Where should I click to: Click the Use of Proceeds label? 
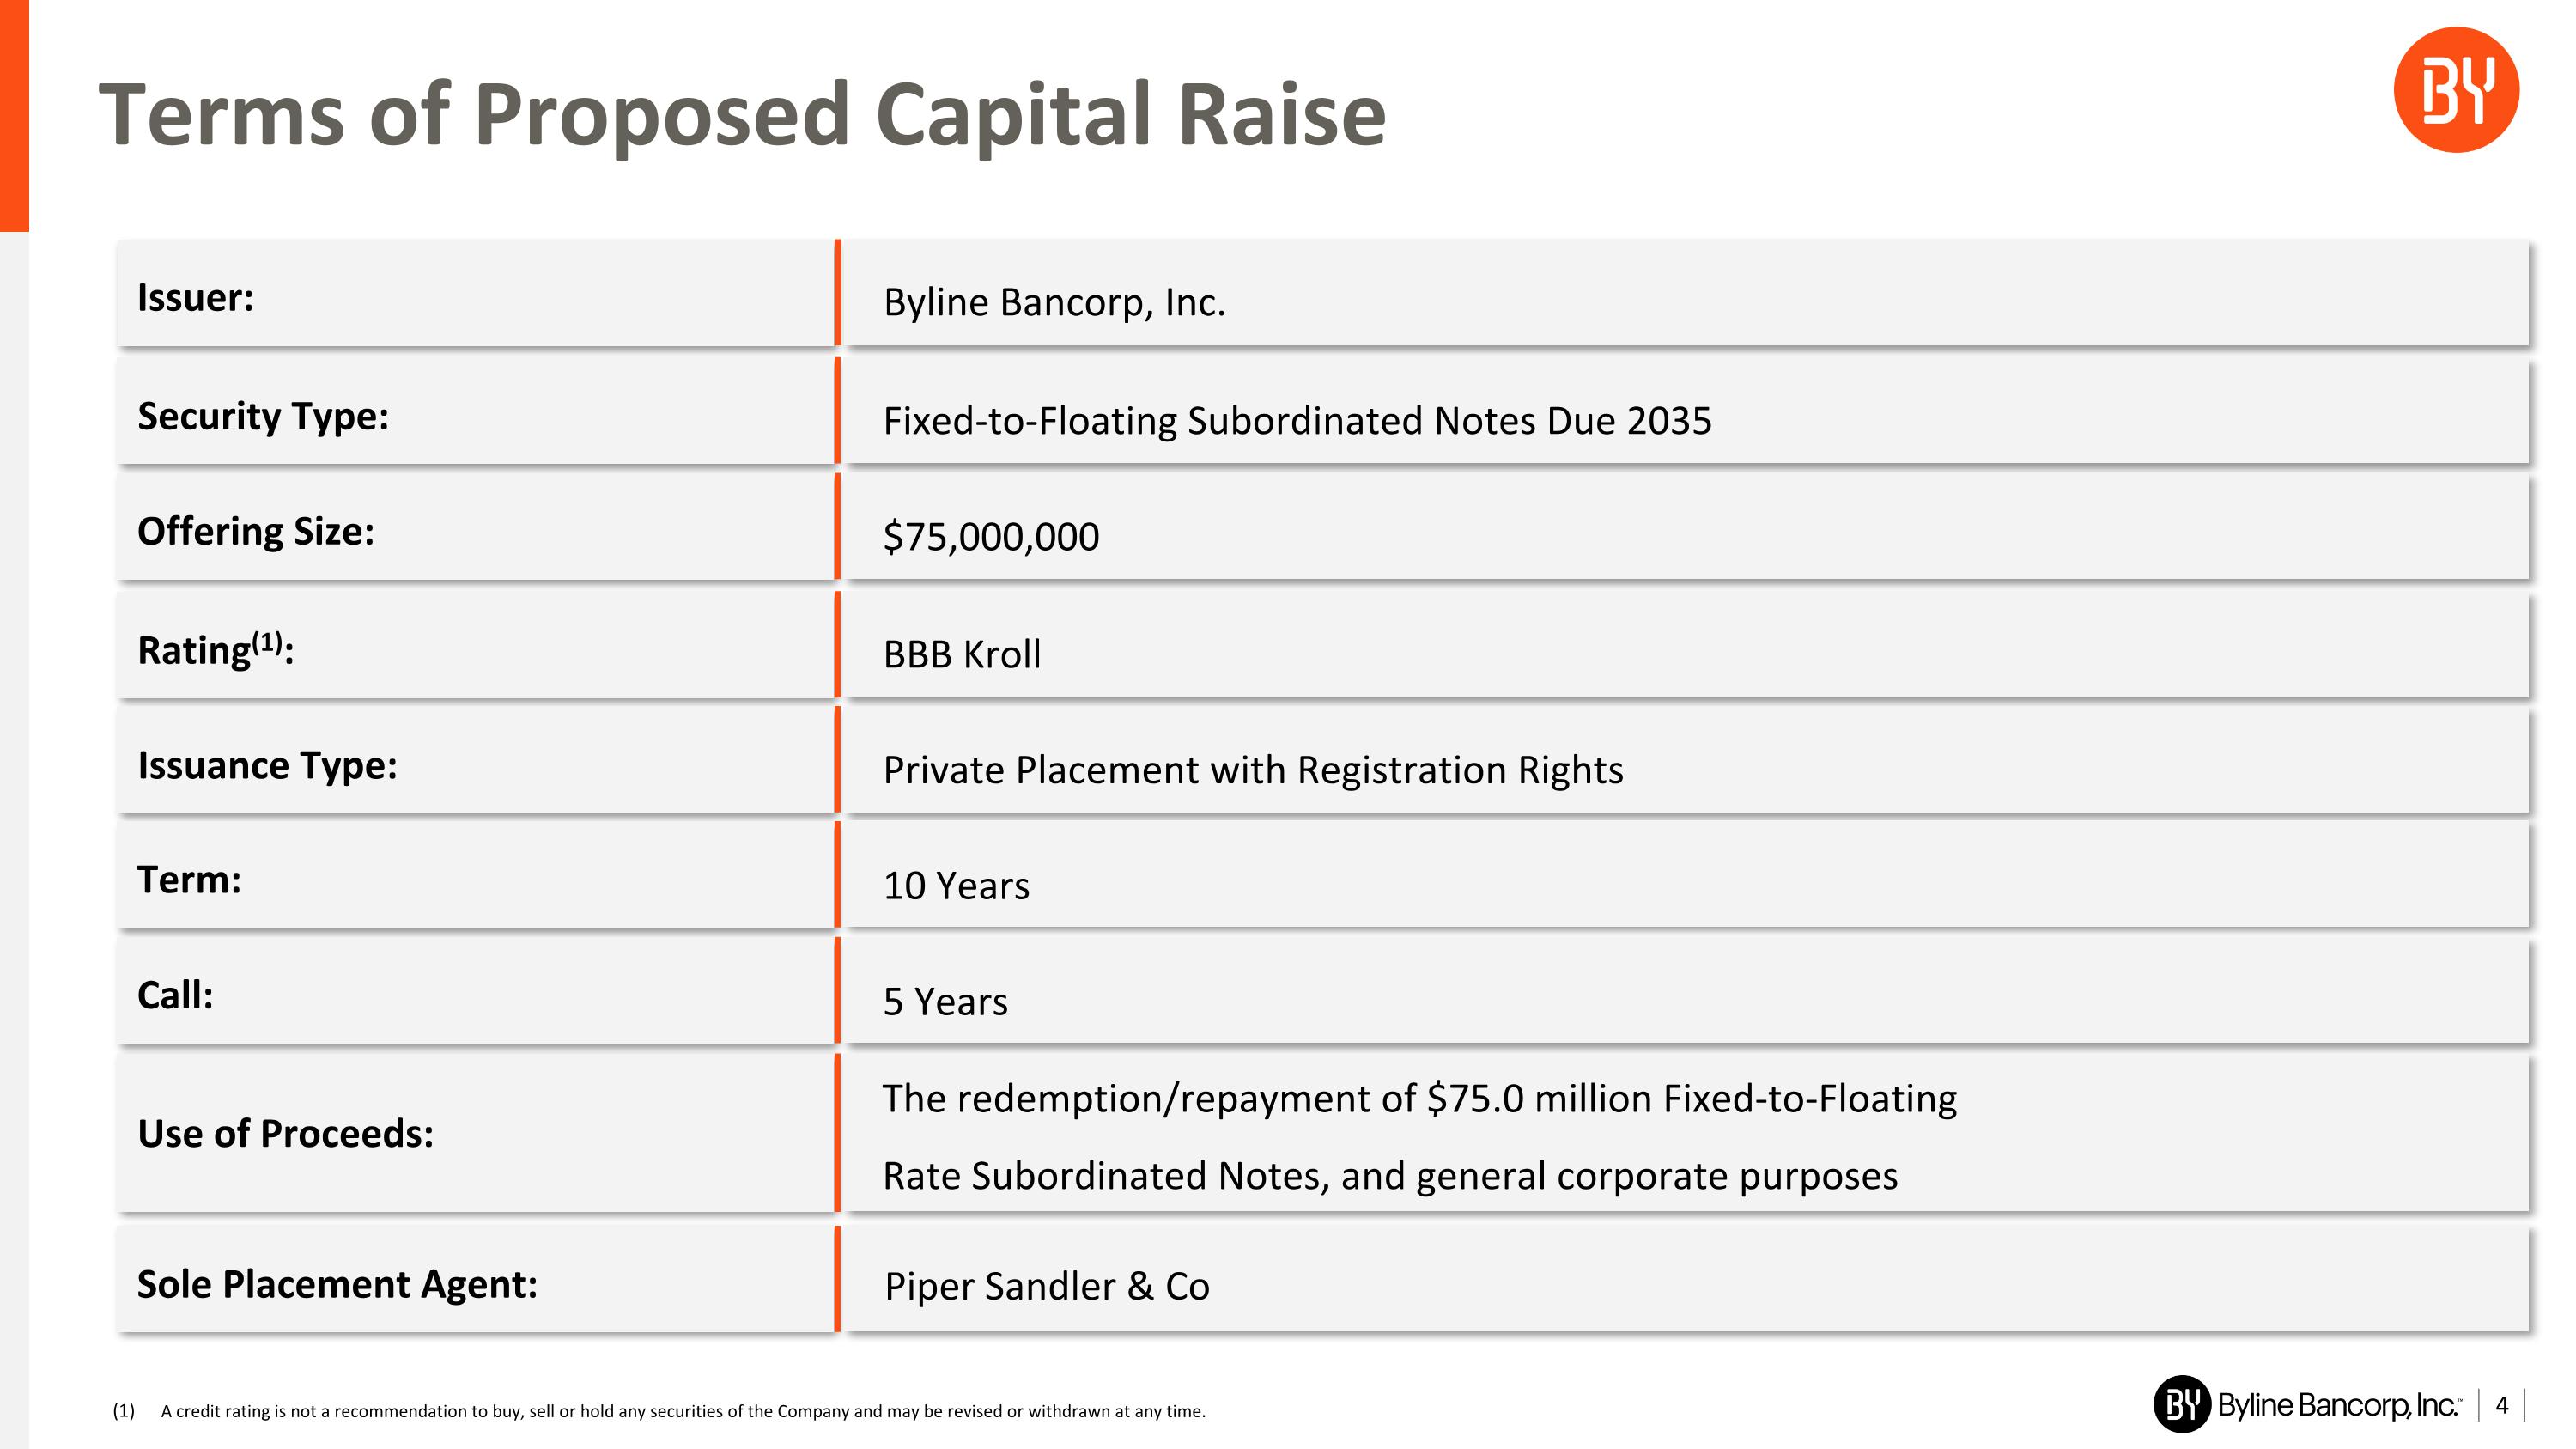pyautogui.click(x=286, y=1134)
